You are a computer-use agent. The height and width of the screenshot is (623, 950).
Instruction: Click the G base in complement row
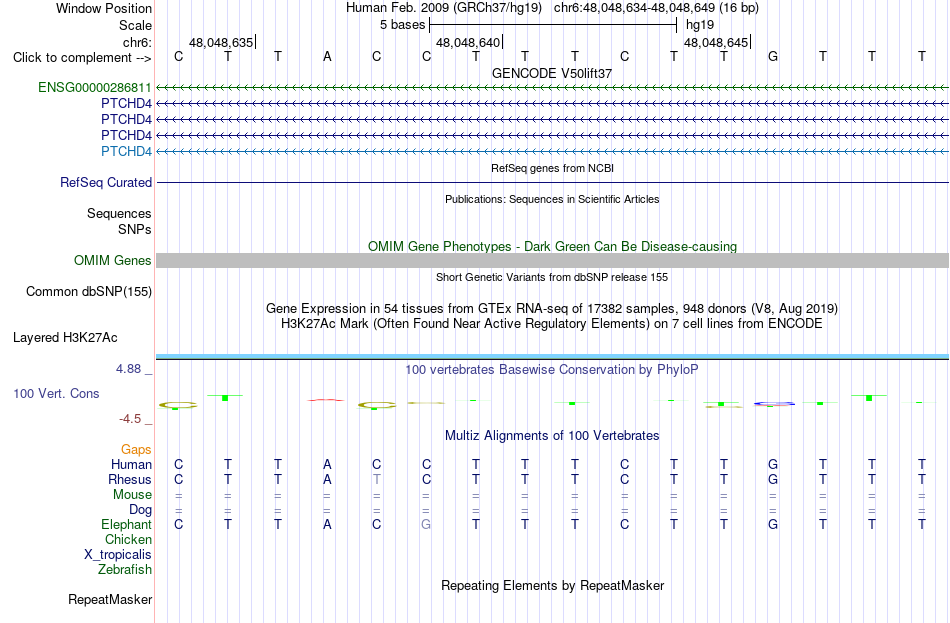click(x=772, y=57)
